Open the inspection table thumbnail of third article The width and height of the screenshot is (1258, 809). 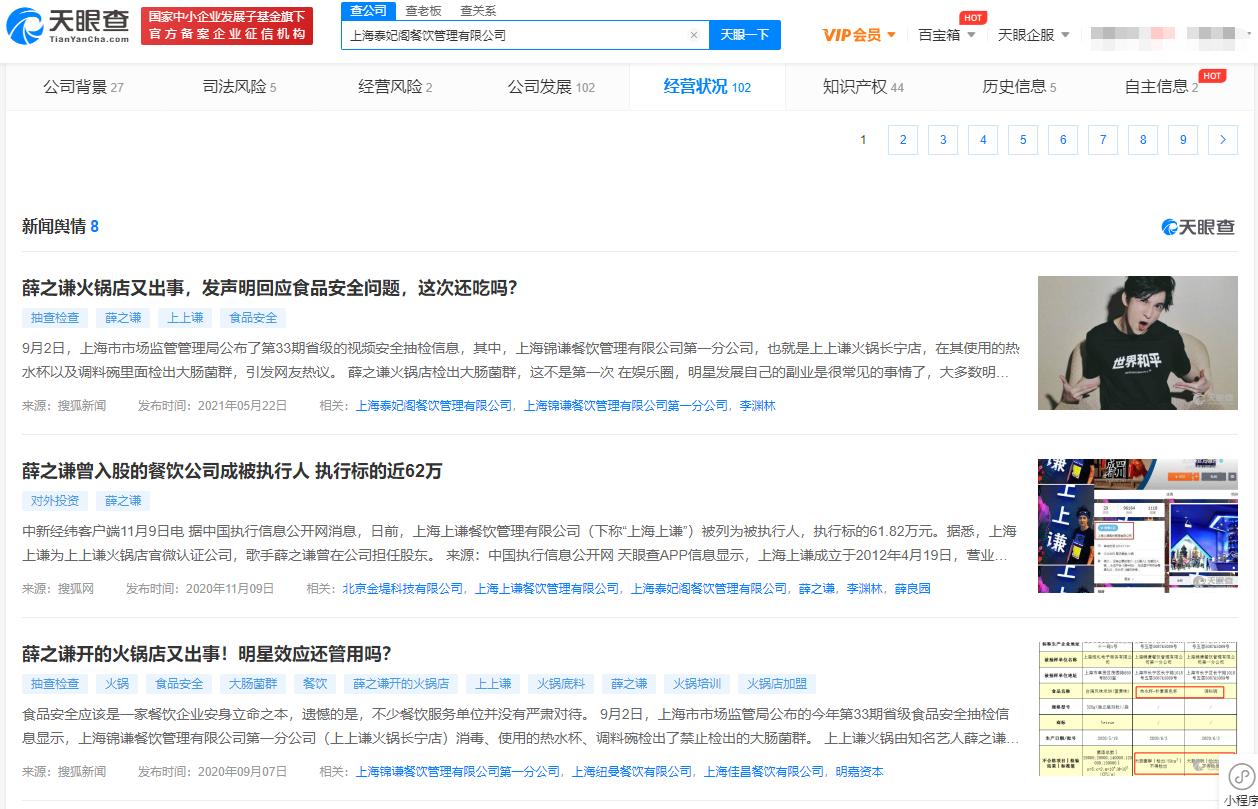pyautogui.click(x=1137, y=709)
